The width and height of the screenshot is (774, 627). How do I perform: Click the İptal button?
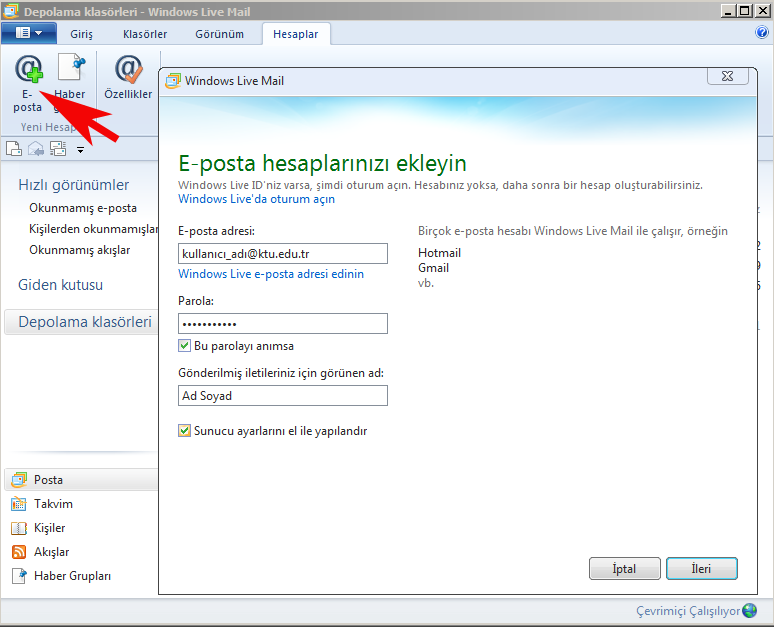tap(624, 569)
